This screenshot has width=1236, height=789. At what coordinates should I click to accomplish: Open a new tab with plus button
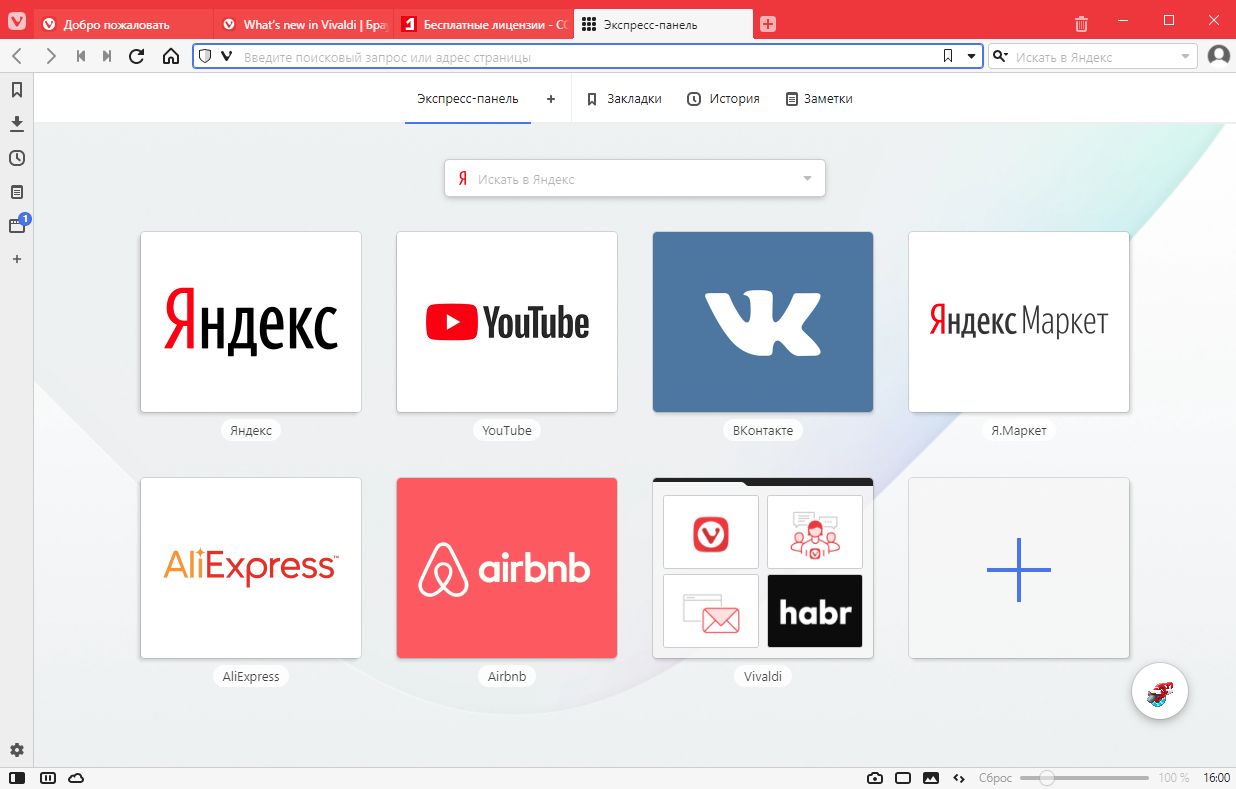point(768,24)
